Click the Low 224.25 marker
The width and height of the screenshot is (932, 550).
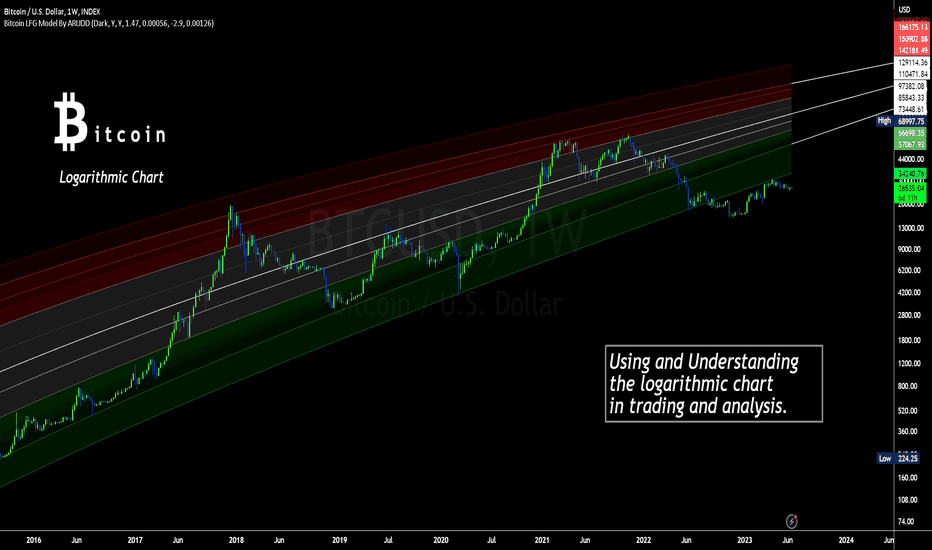[899, 458]
